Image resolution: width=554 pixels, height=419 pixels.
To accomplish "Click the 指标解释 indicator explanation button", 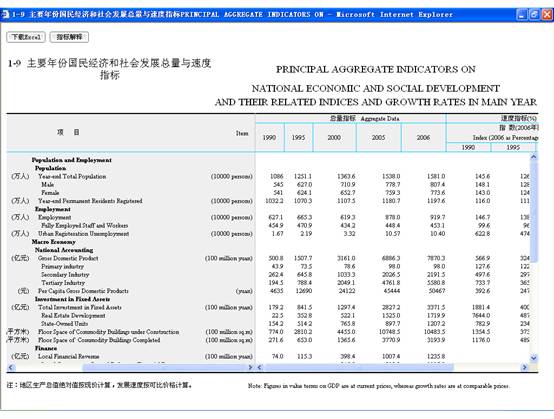I will pos(69,37).
